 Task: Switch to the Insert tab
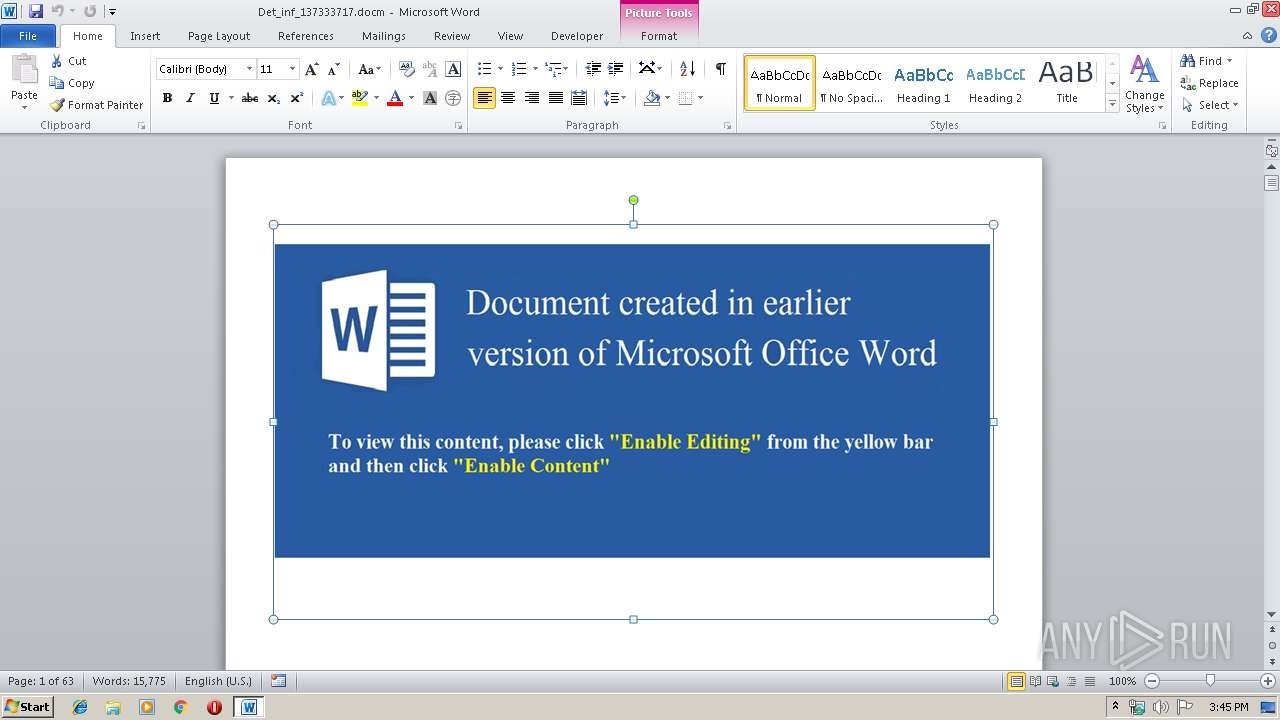[x=145, y=36]
